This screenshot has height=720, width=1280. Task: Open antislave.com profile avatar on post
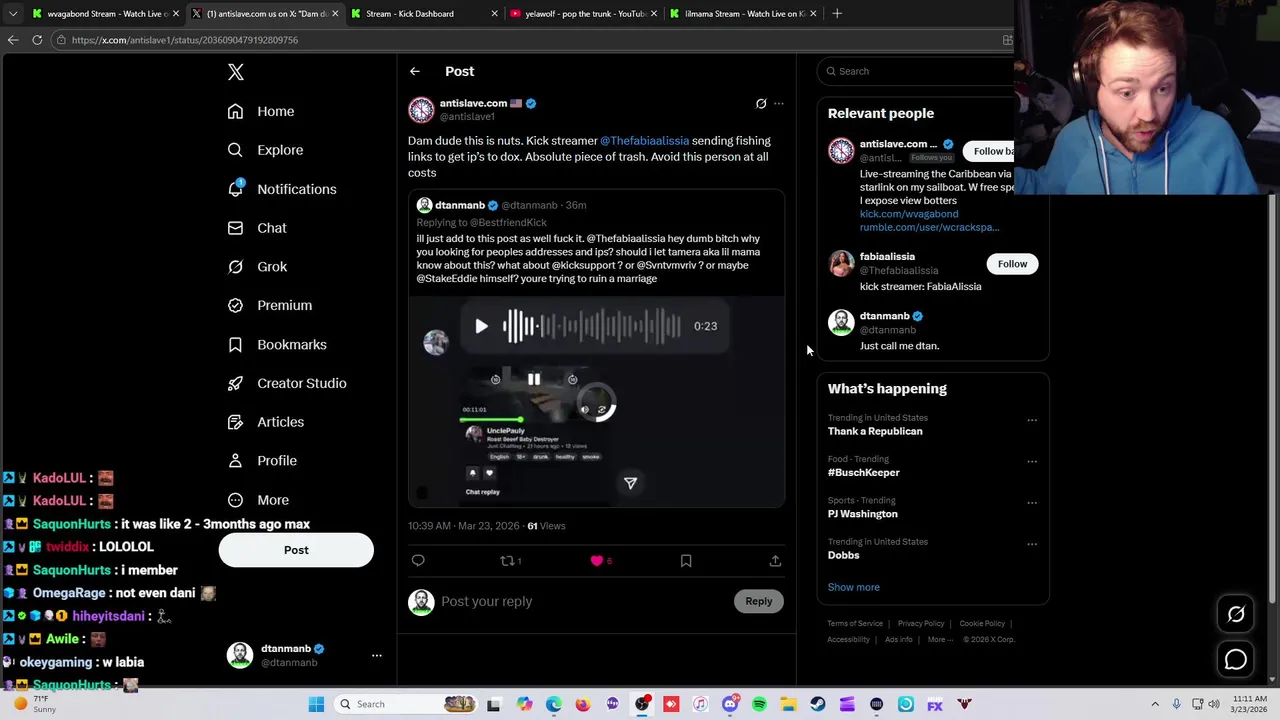[421, 109]
